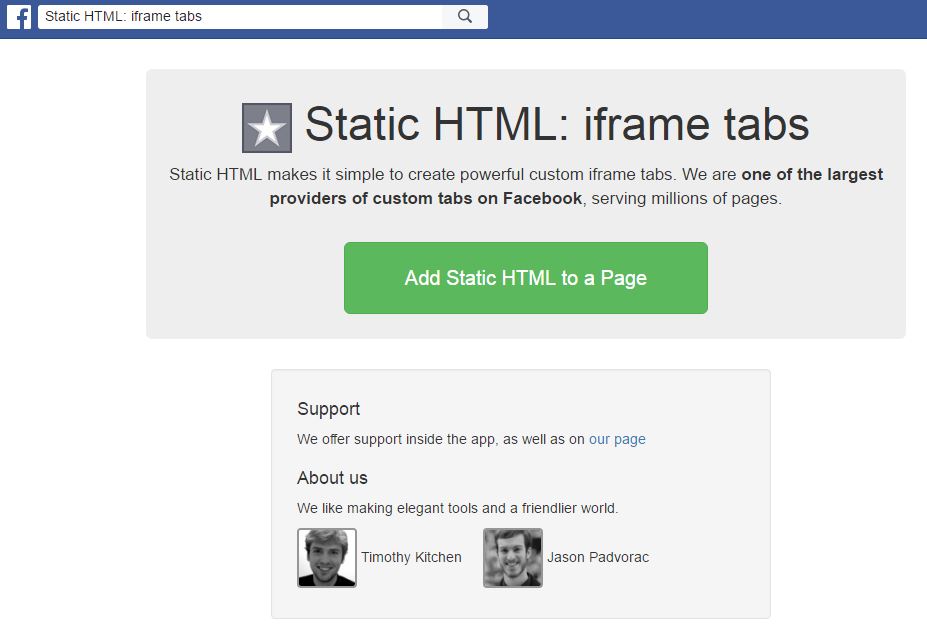Click the Timothy Kitchen name link
927x625 pixels.
click(412, 558)
